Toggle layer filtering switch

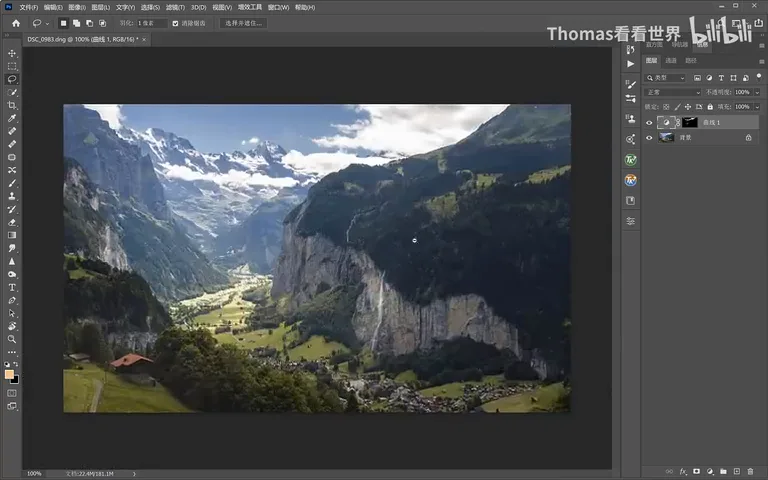759,77
